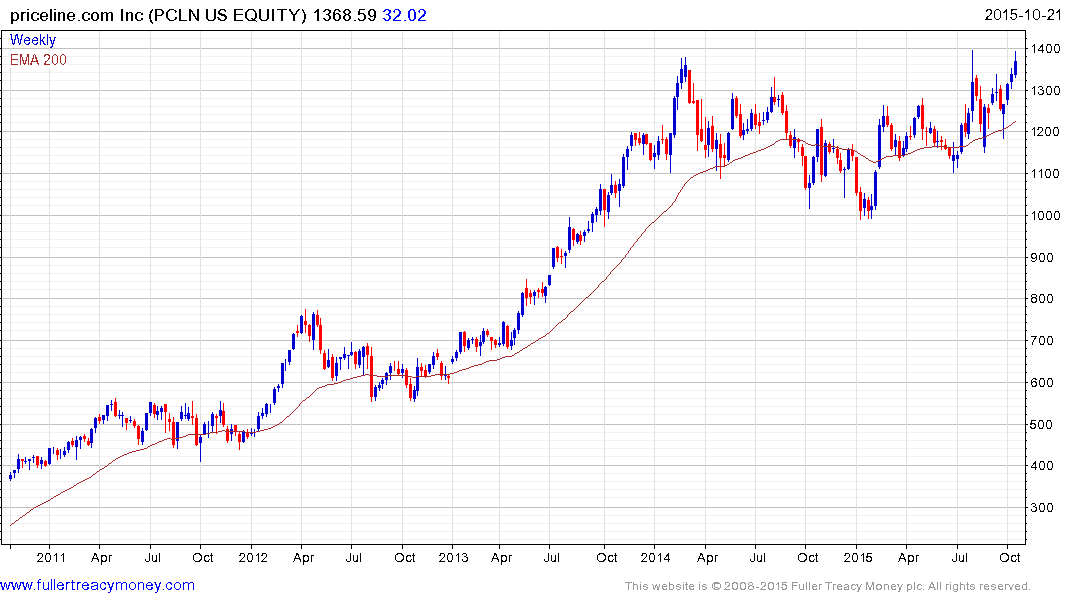Select the Weekly interval label

(x=33, y=40)
